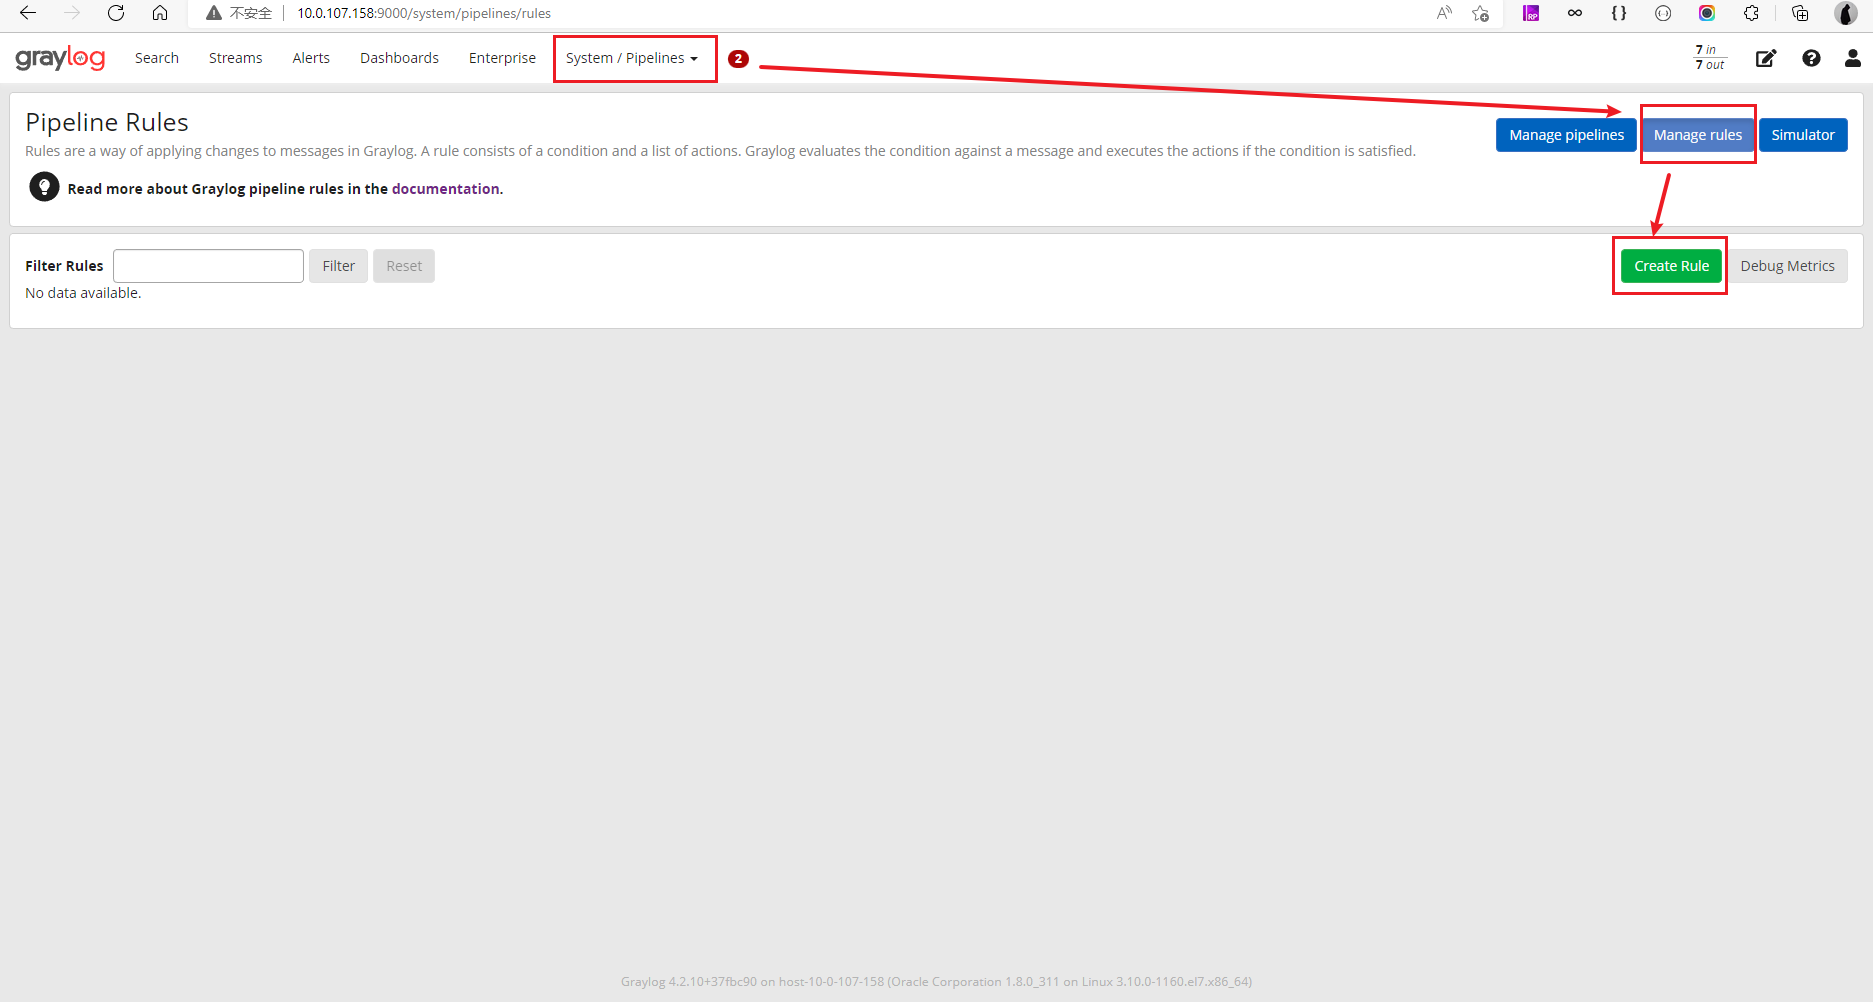
Task: Click the lightbulb icon next to documentation note
Action: pyautogui.click(x=44, y=187)
